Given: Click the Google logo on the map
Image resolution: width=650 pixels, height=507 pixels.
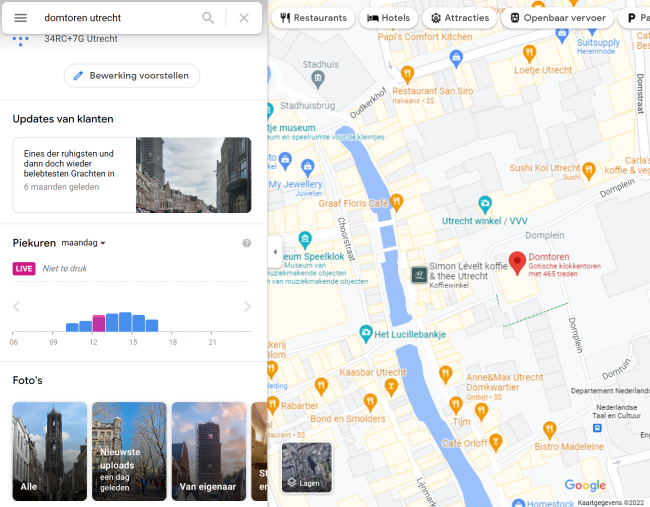Looking at the screenshot, I should point(585,485).
